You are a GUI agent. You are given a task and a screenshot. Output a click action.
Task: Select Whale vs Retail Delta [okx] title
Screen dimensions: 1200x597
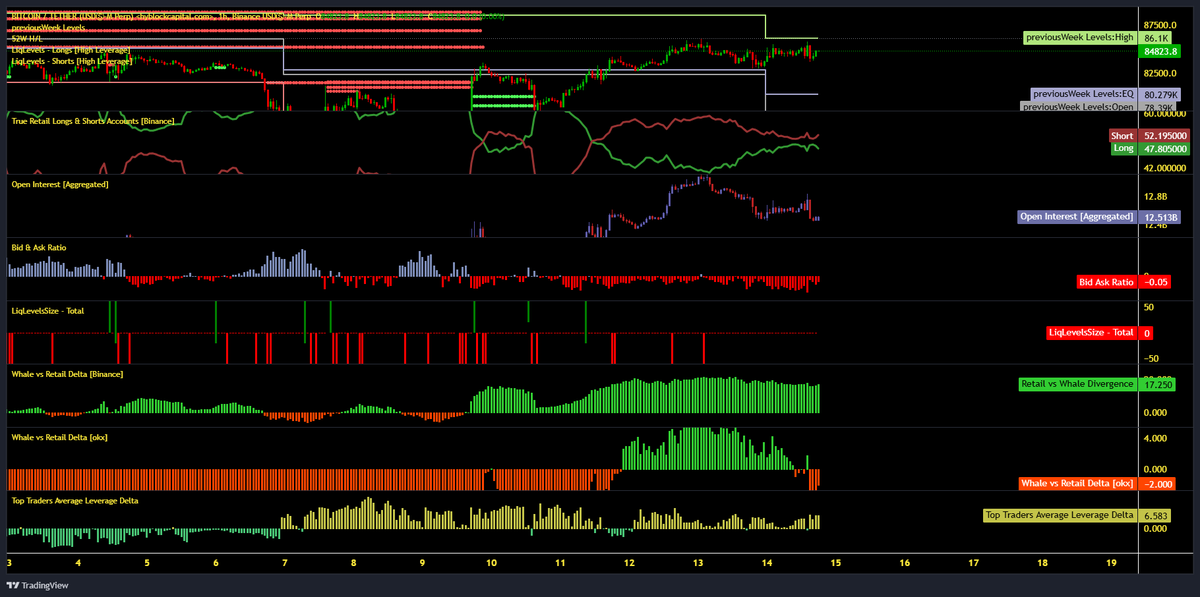point(58,437)
